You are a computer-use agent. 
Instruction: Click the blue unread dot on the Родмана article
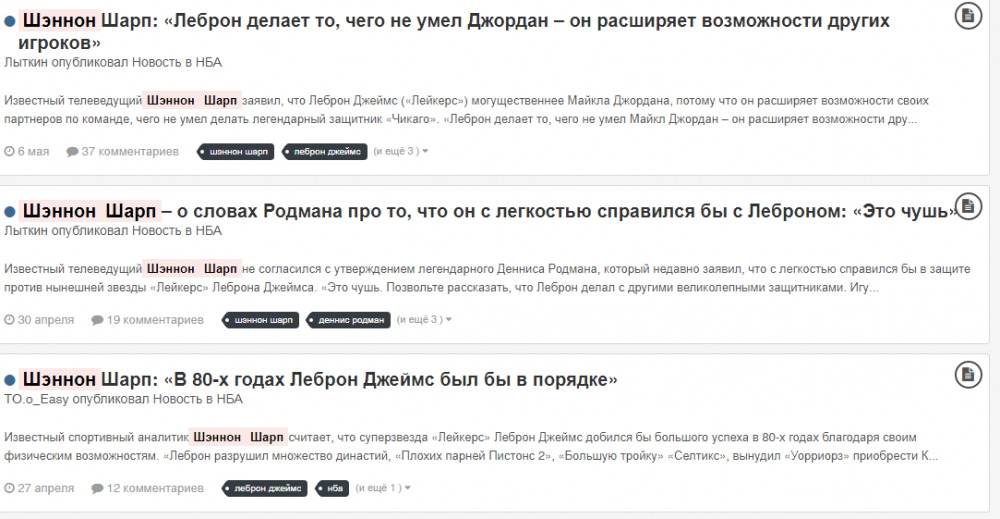[10, 211]
